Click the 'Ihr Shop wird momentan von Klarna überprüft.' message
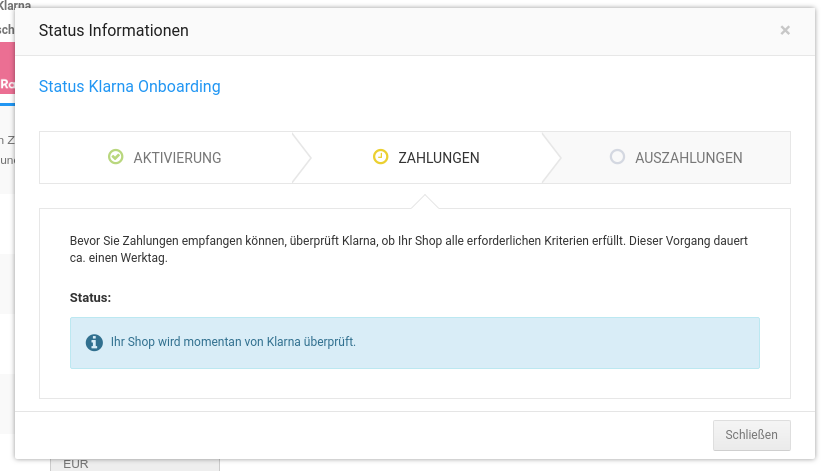The height and width of the screenshot is (471, 831). [x=233, y=342]
